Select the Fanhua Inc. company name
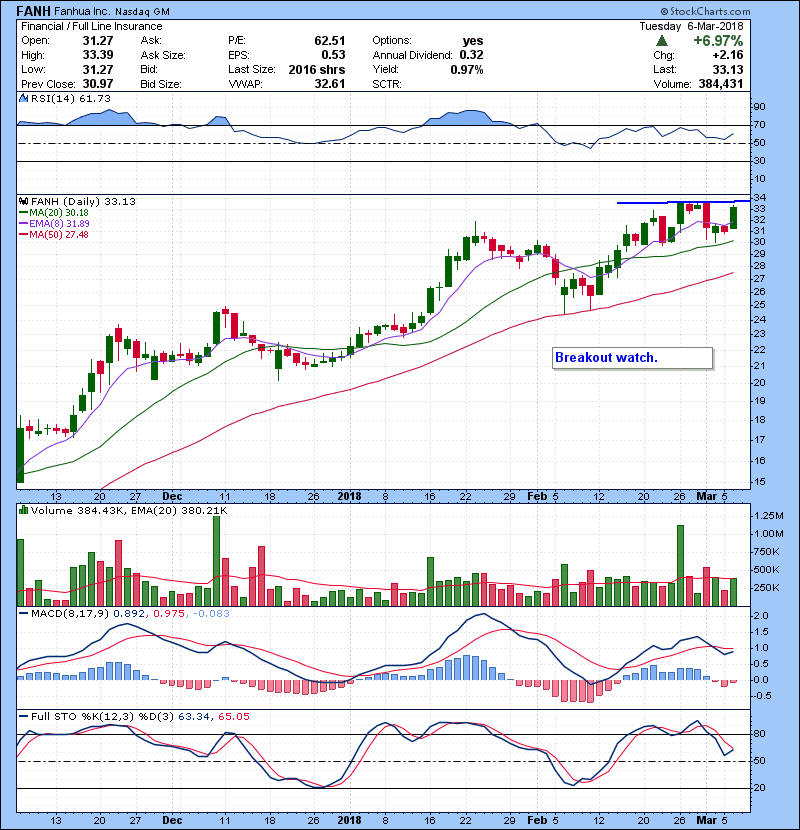800x830 pixels. coord(82,11)
